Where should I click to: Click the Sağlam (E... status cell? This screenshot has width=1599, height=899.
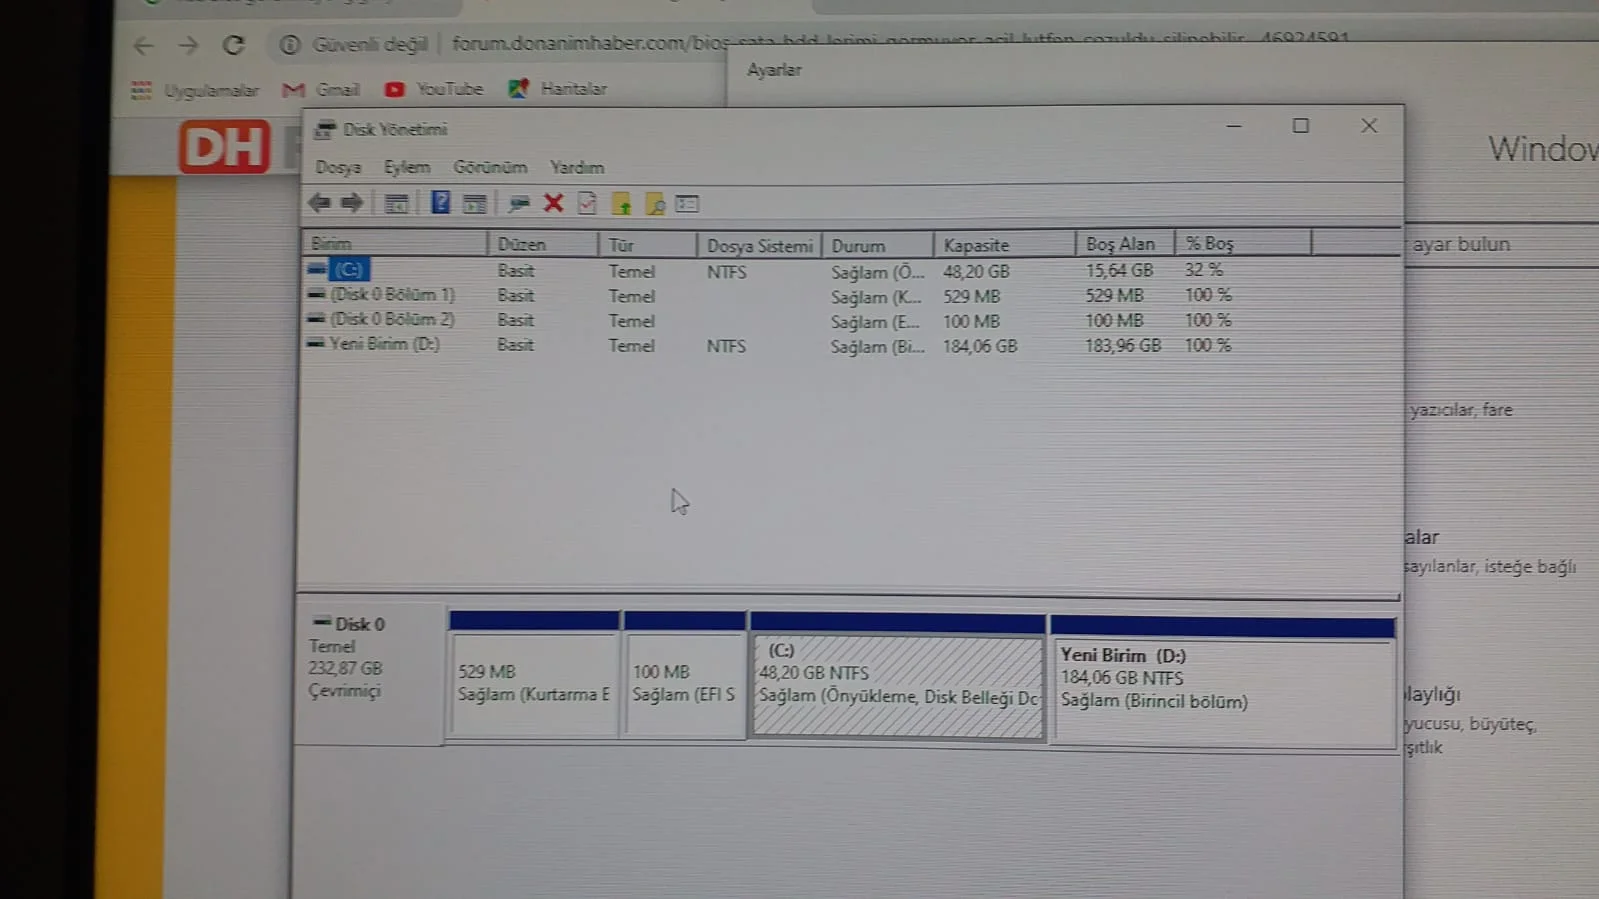point(875,322)
